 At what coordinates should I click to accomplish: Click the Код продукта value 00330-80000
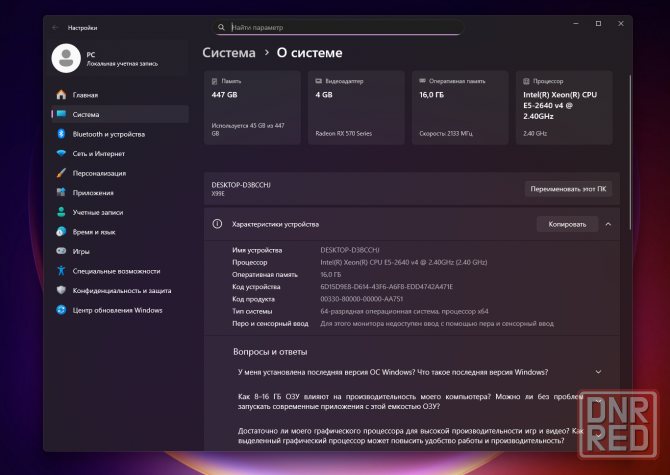361,299
